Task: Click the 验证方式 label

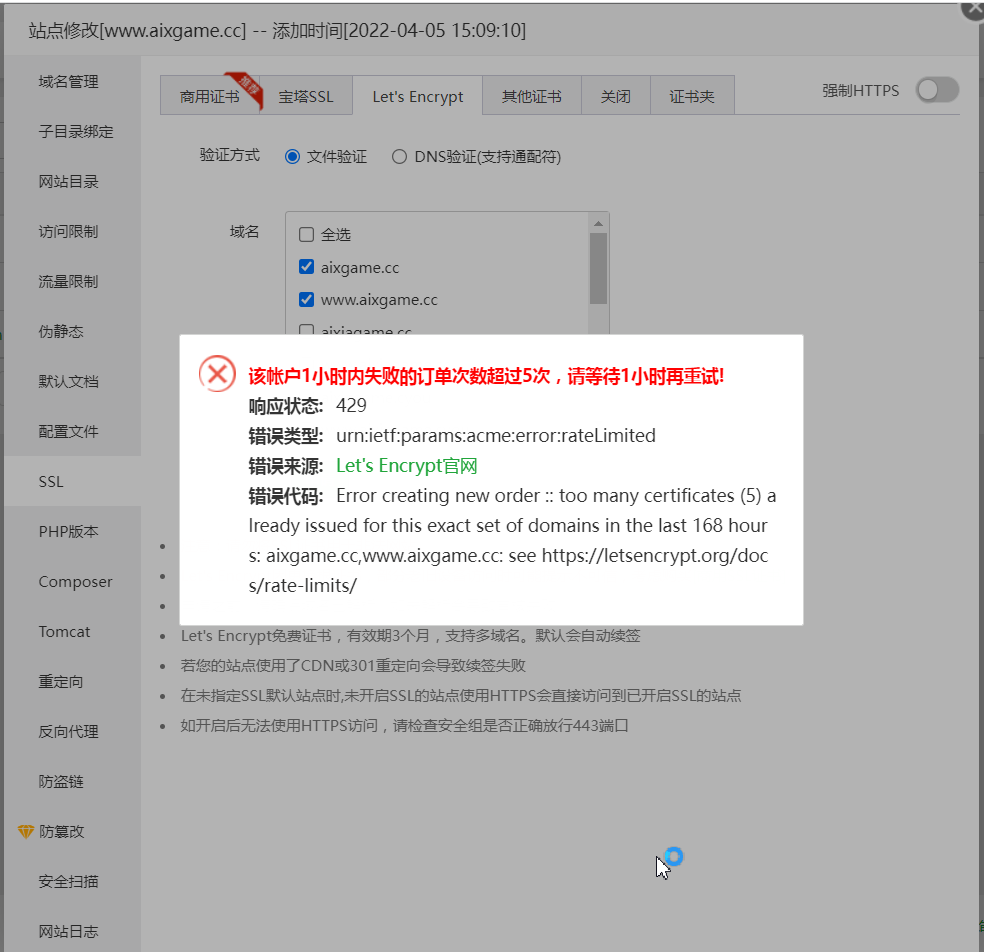Action: tap(230, 156)
